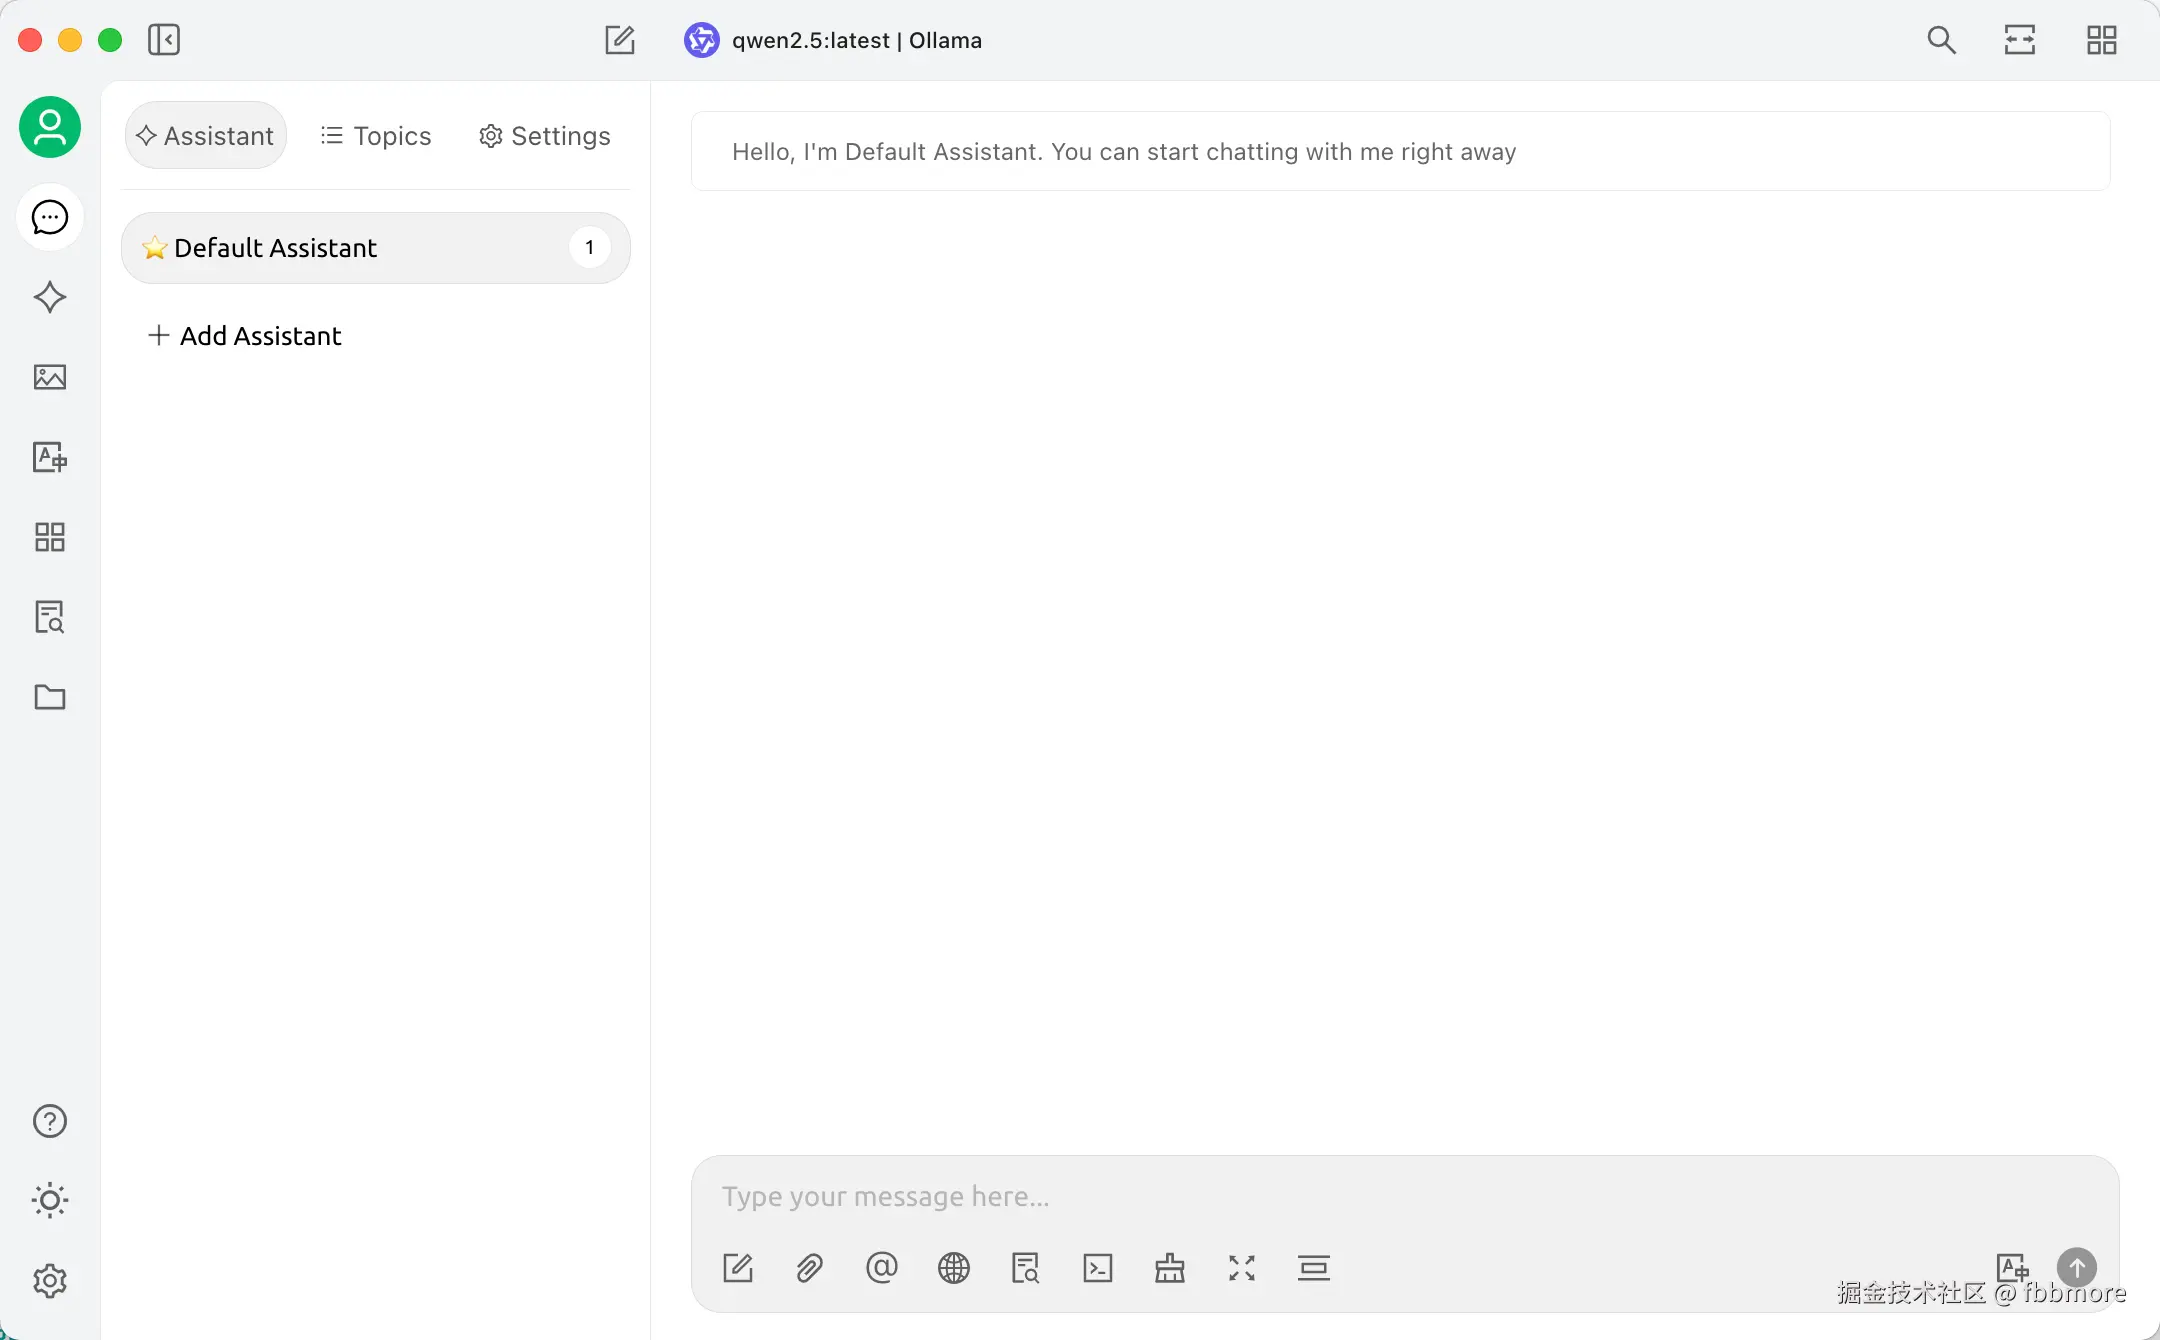Click the message input field

click(x=1300, y=1197)
